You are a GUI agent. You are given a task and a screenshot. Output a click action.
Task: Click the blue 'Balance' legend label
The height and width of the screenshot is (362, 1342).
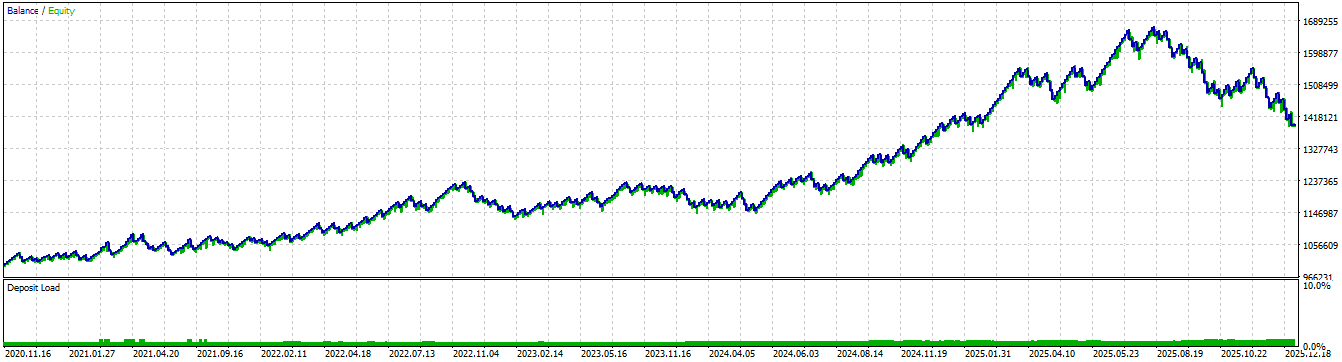[x=23, y=10]
